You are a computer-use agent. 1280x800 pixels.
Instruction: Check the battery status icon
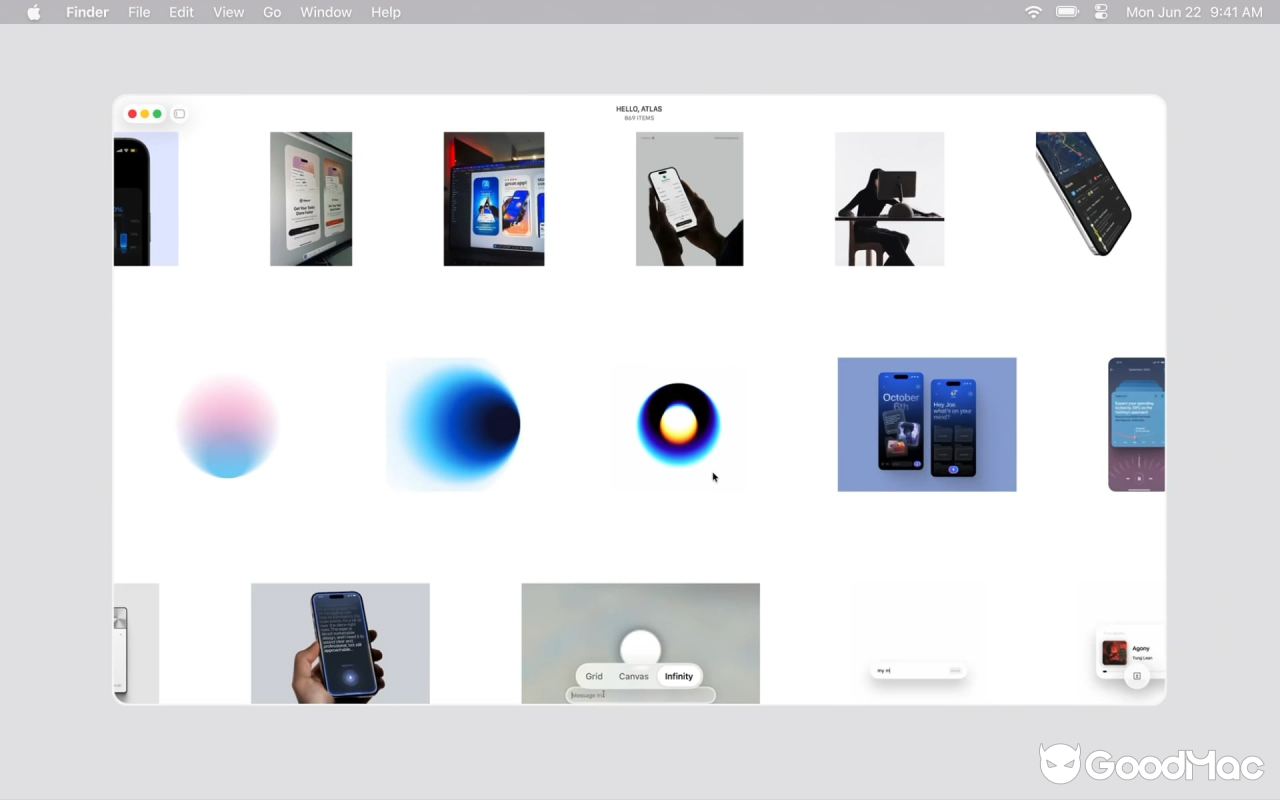click(1067, 12)
